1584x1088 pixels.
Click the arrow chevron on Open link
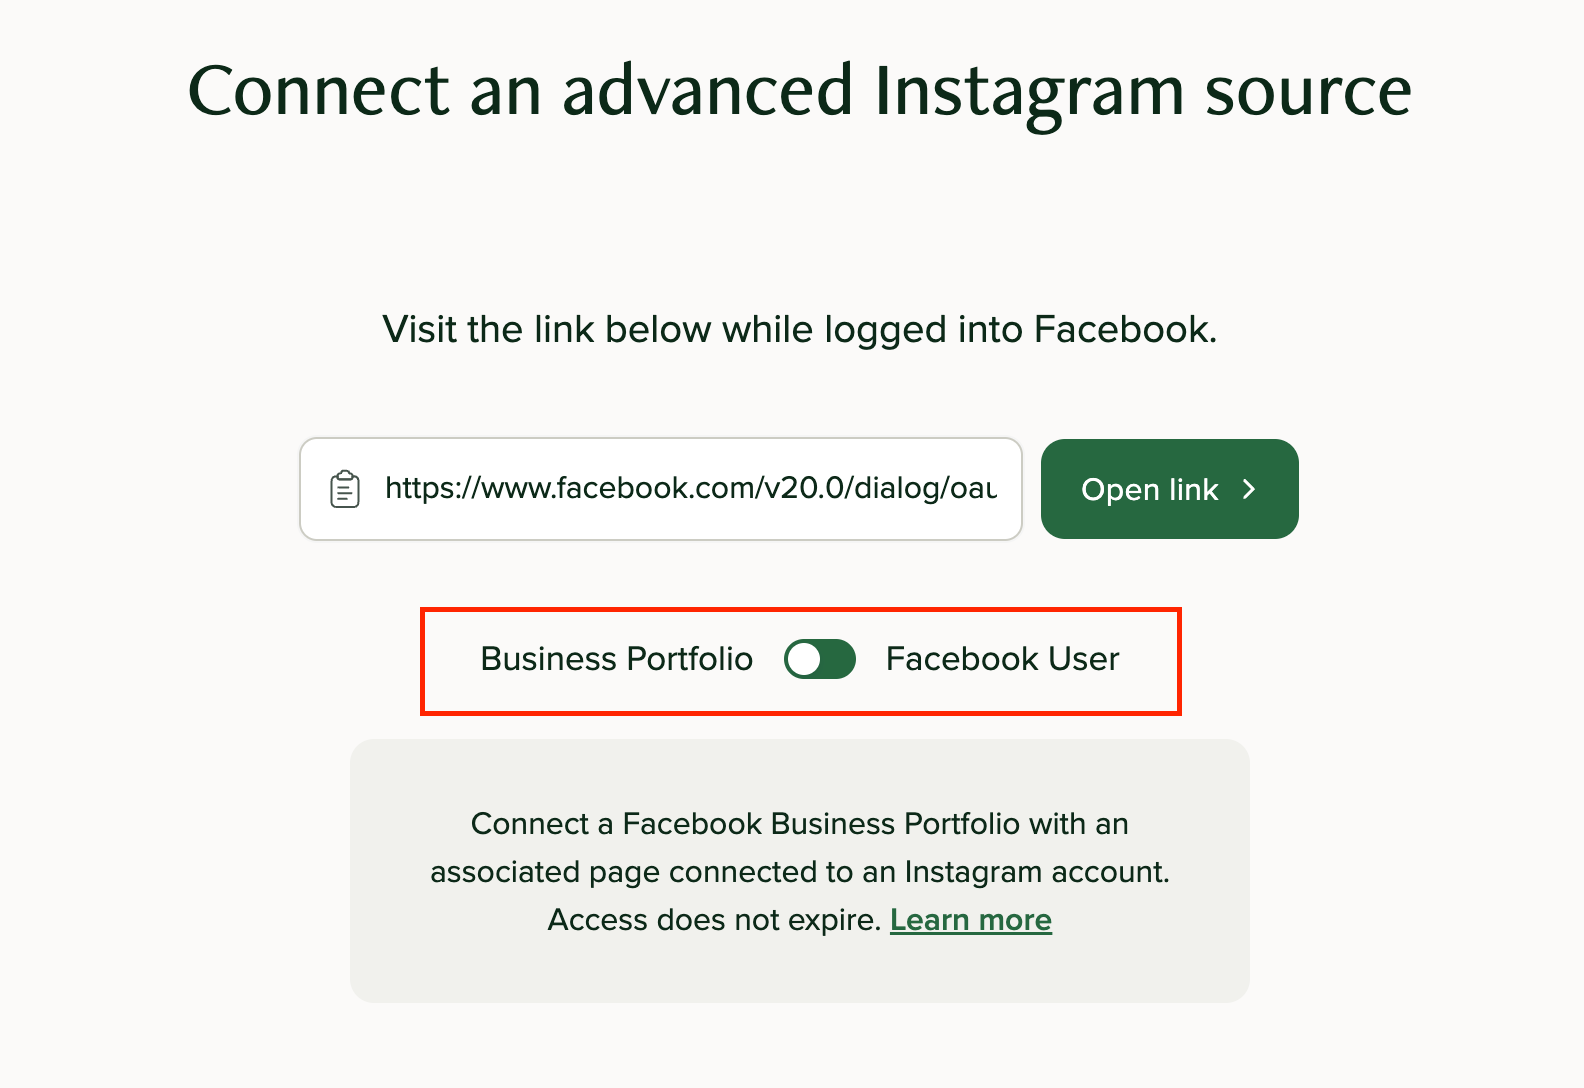point(1248,489)
